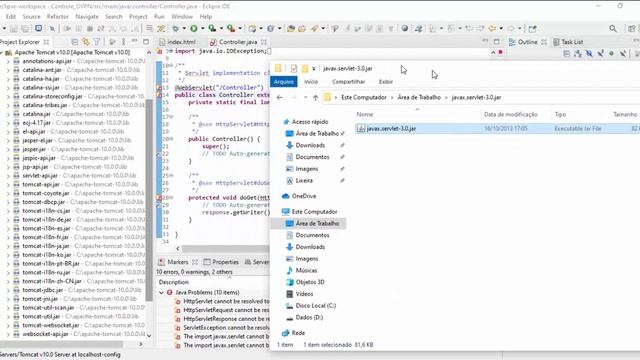Open the Window menu
Viewport: 640px width, 360px height.
182,17
